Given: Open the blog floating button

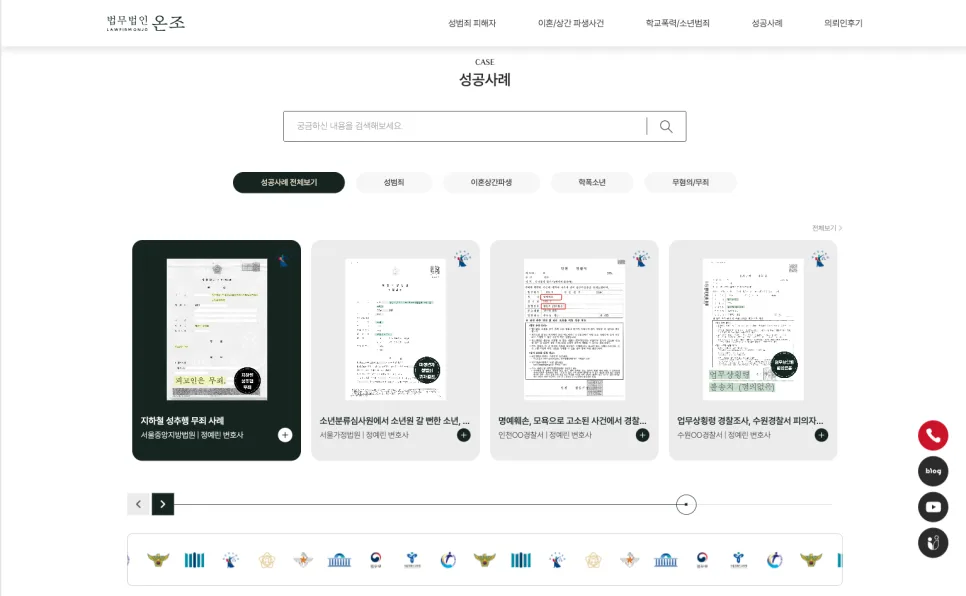Looking at the screenshot, I should (x=933, y=471).
